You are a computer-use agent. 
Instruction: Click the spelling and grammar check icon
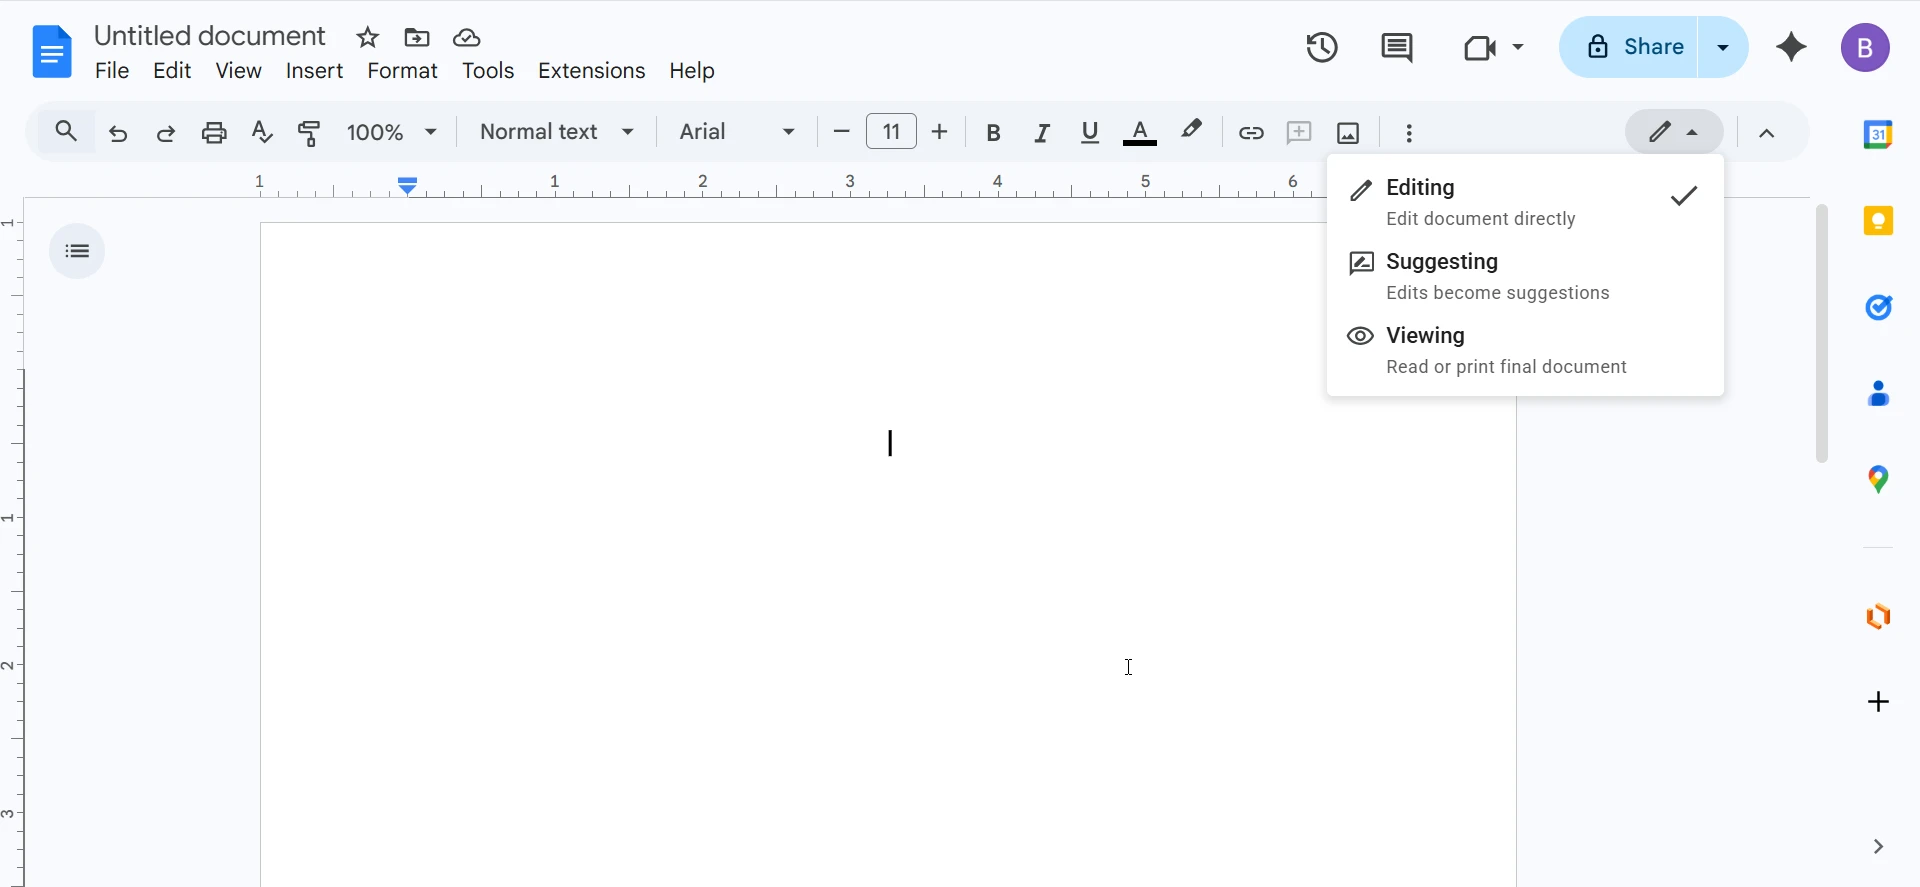pos(262,132)
